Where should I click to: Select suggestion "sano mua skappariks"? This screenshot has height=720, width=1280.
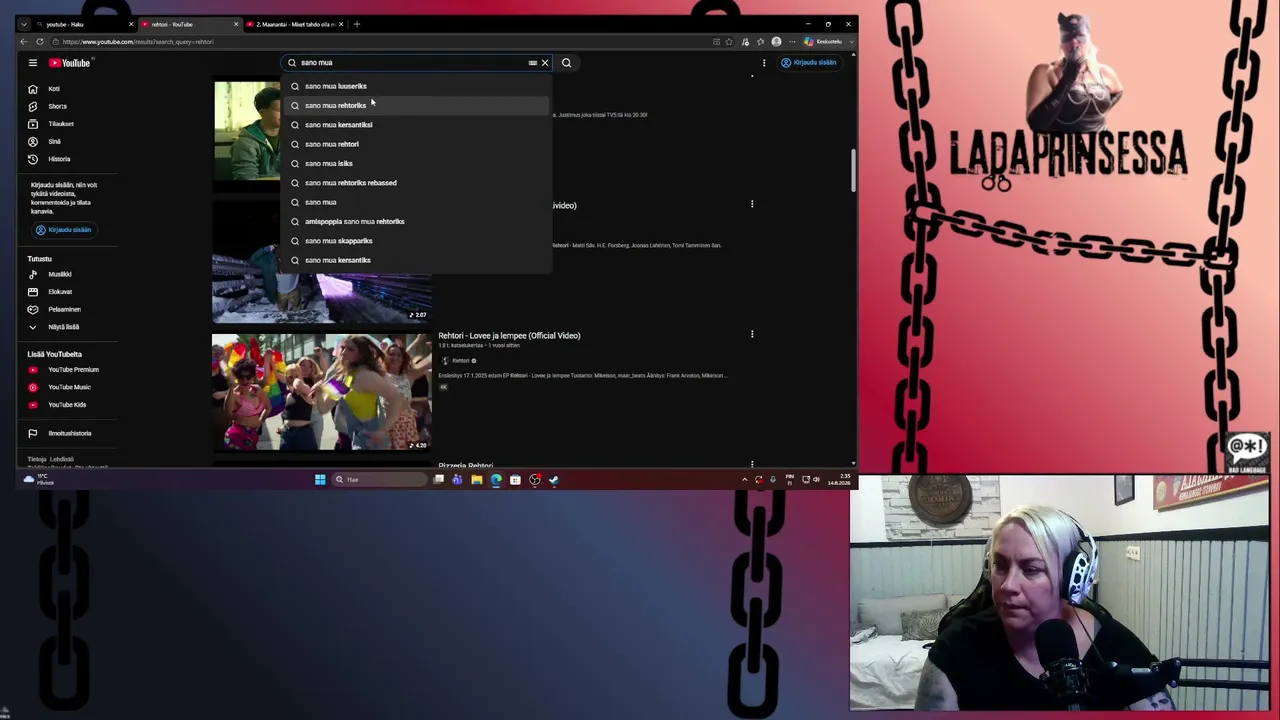416,241
